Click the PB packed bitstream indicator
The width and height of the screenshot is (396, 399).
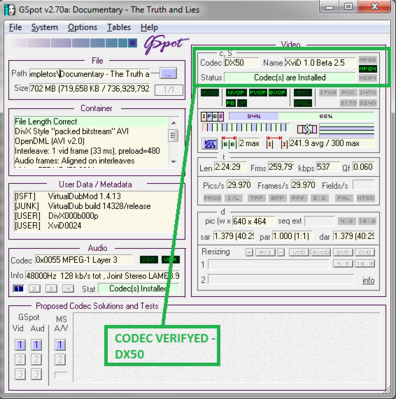pyautogui.click(x=231, y=103)
